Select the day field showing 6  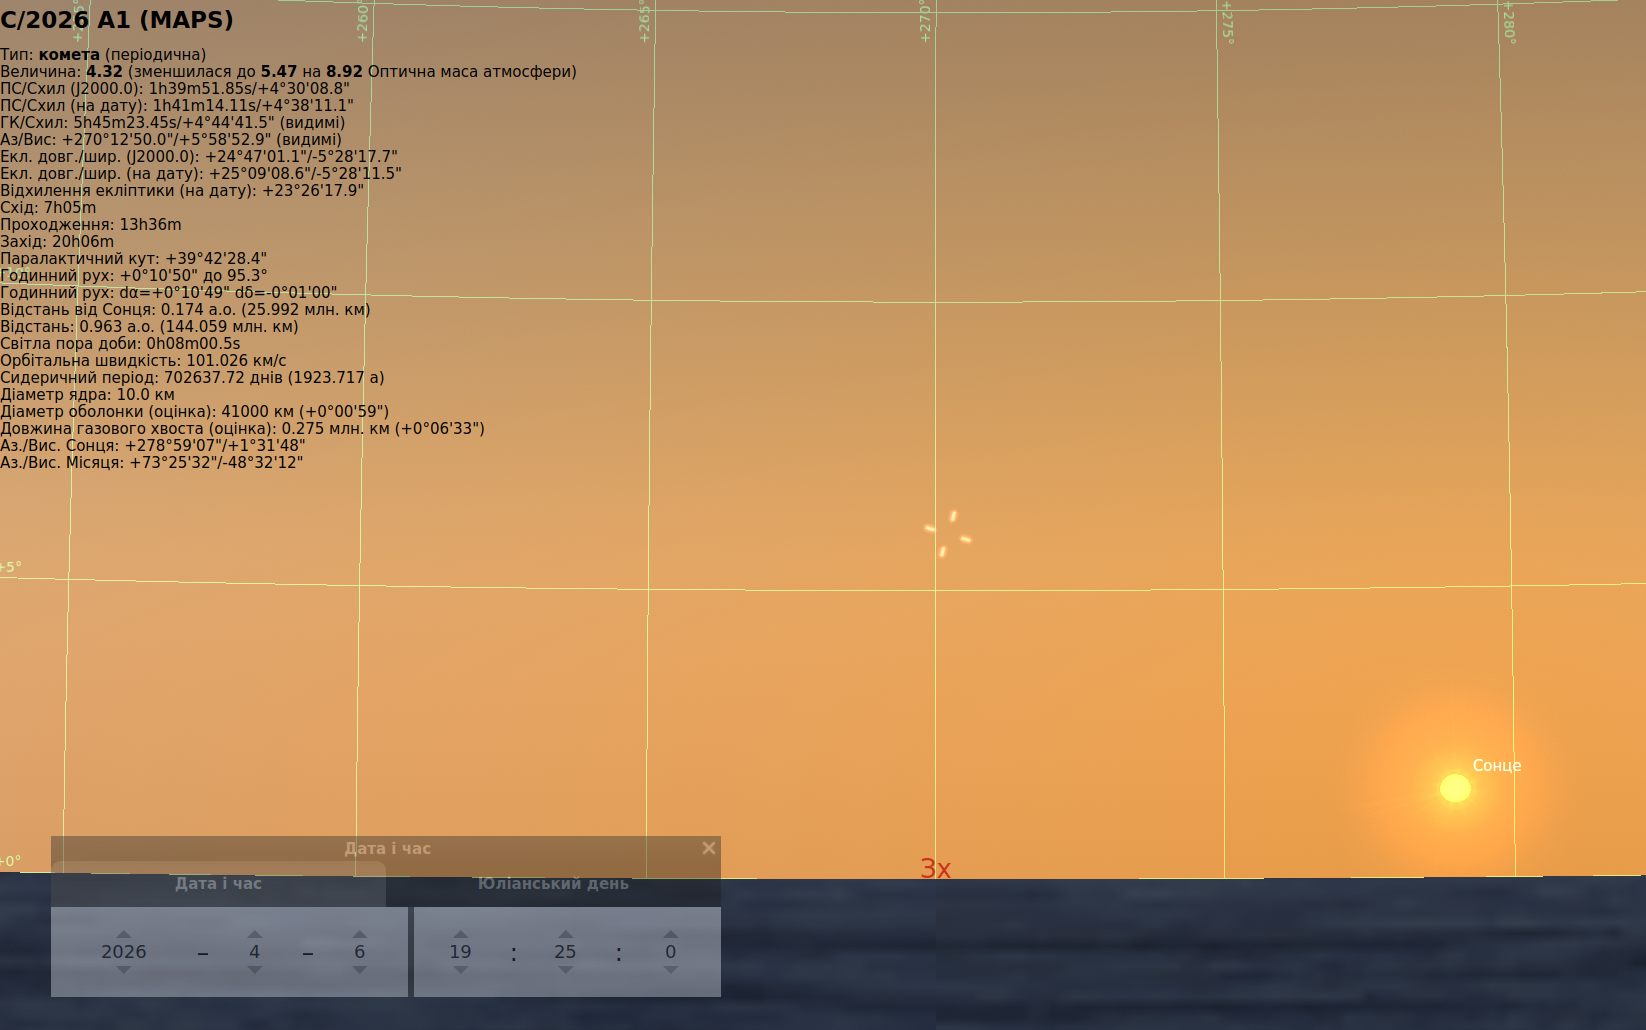[x=359, y=952]
